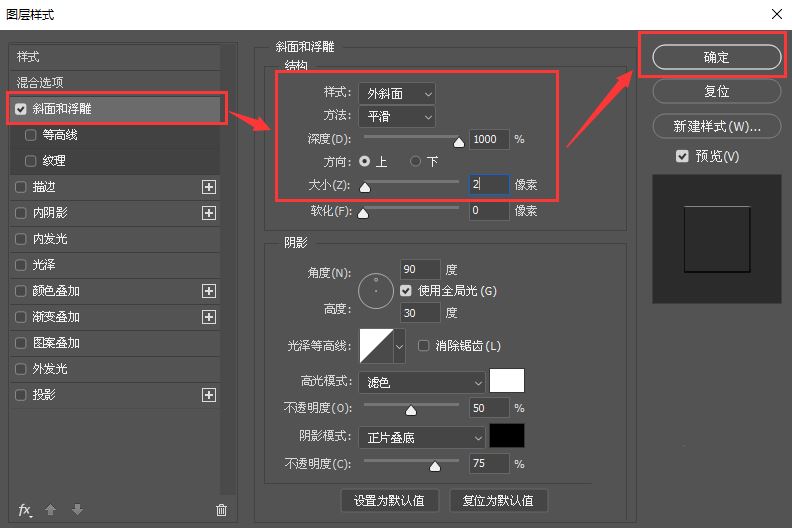The image size is (792, 528).
Task: Click the 光泽等高线 contour thumbnail
Action: [x=376, y=346]
